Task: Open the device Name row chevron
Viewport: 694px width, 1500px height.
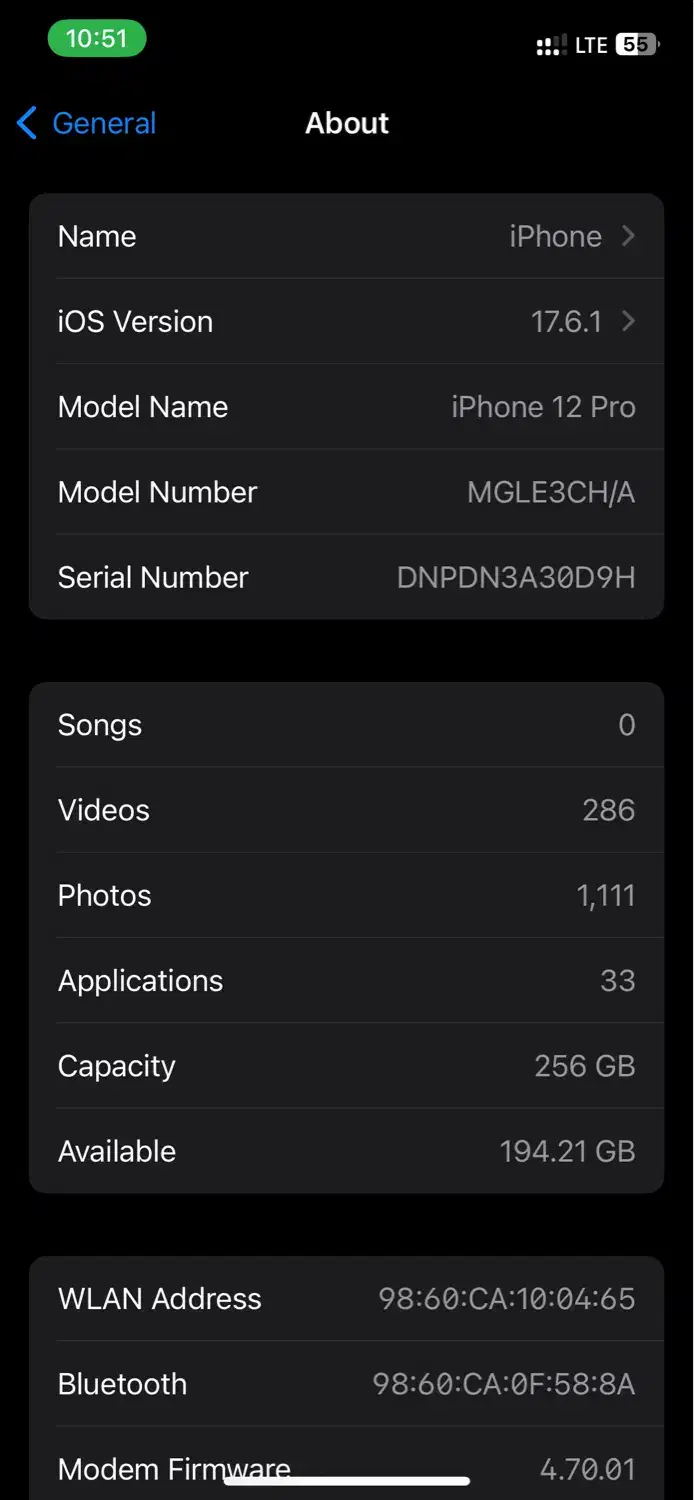Action: (x=628, y=236)
